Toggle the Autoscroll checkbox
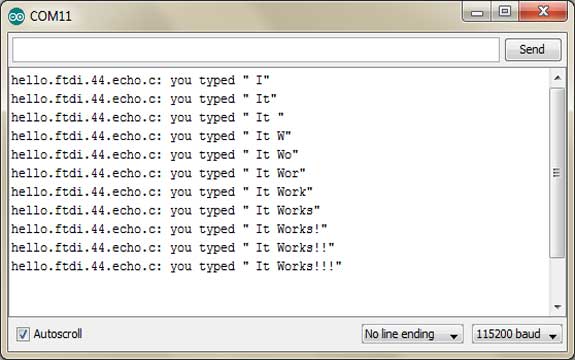The image size is (575, 360). (23, 334)
